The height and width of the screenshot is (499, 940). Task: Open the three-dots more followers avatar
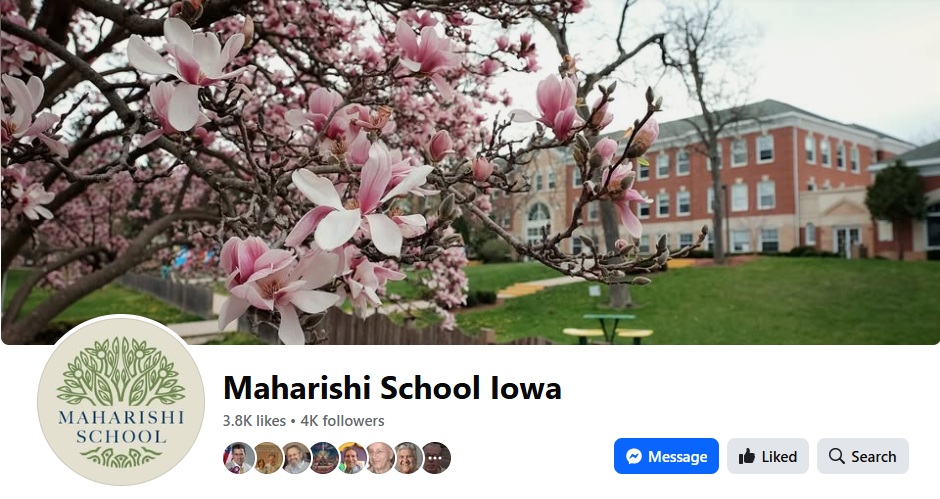point(436,458)
